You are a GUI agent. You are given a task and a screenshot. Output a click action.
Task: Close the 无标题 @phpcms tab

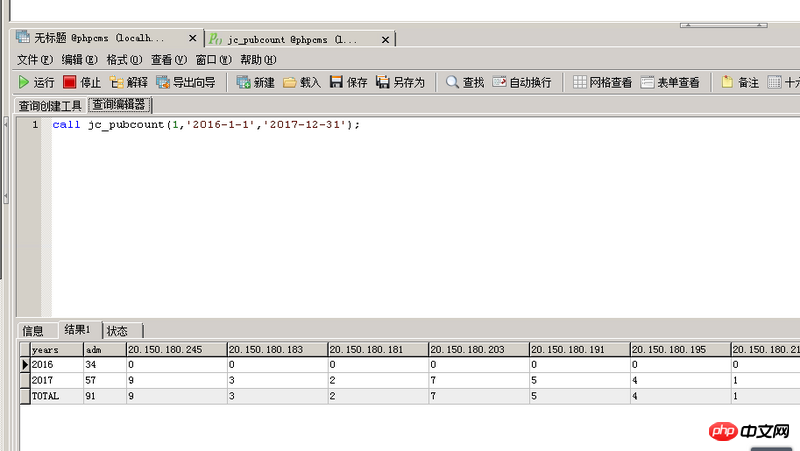pos(192,38)
